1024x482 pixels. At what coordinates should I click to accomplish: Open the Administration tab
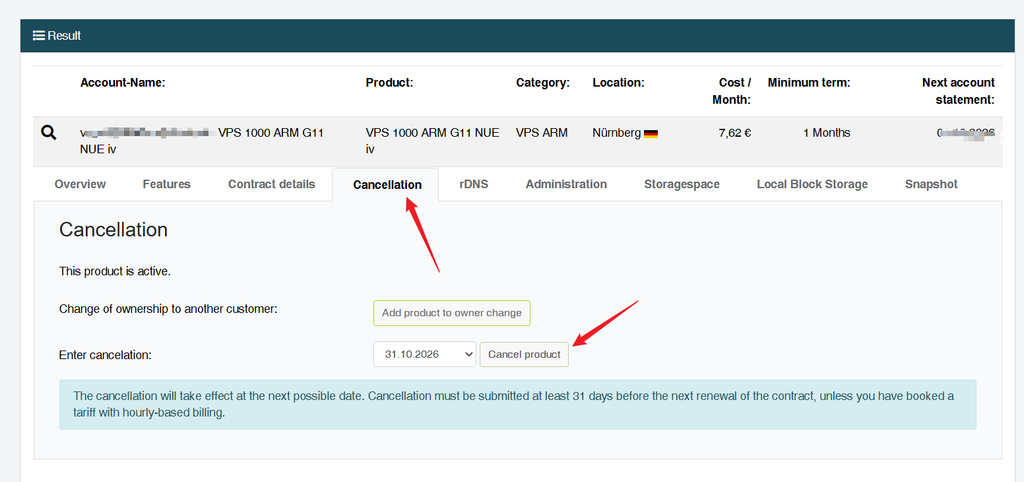point(566,184)
